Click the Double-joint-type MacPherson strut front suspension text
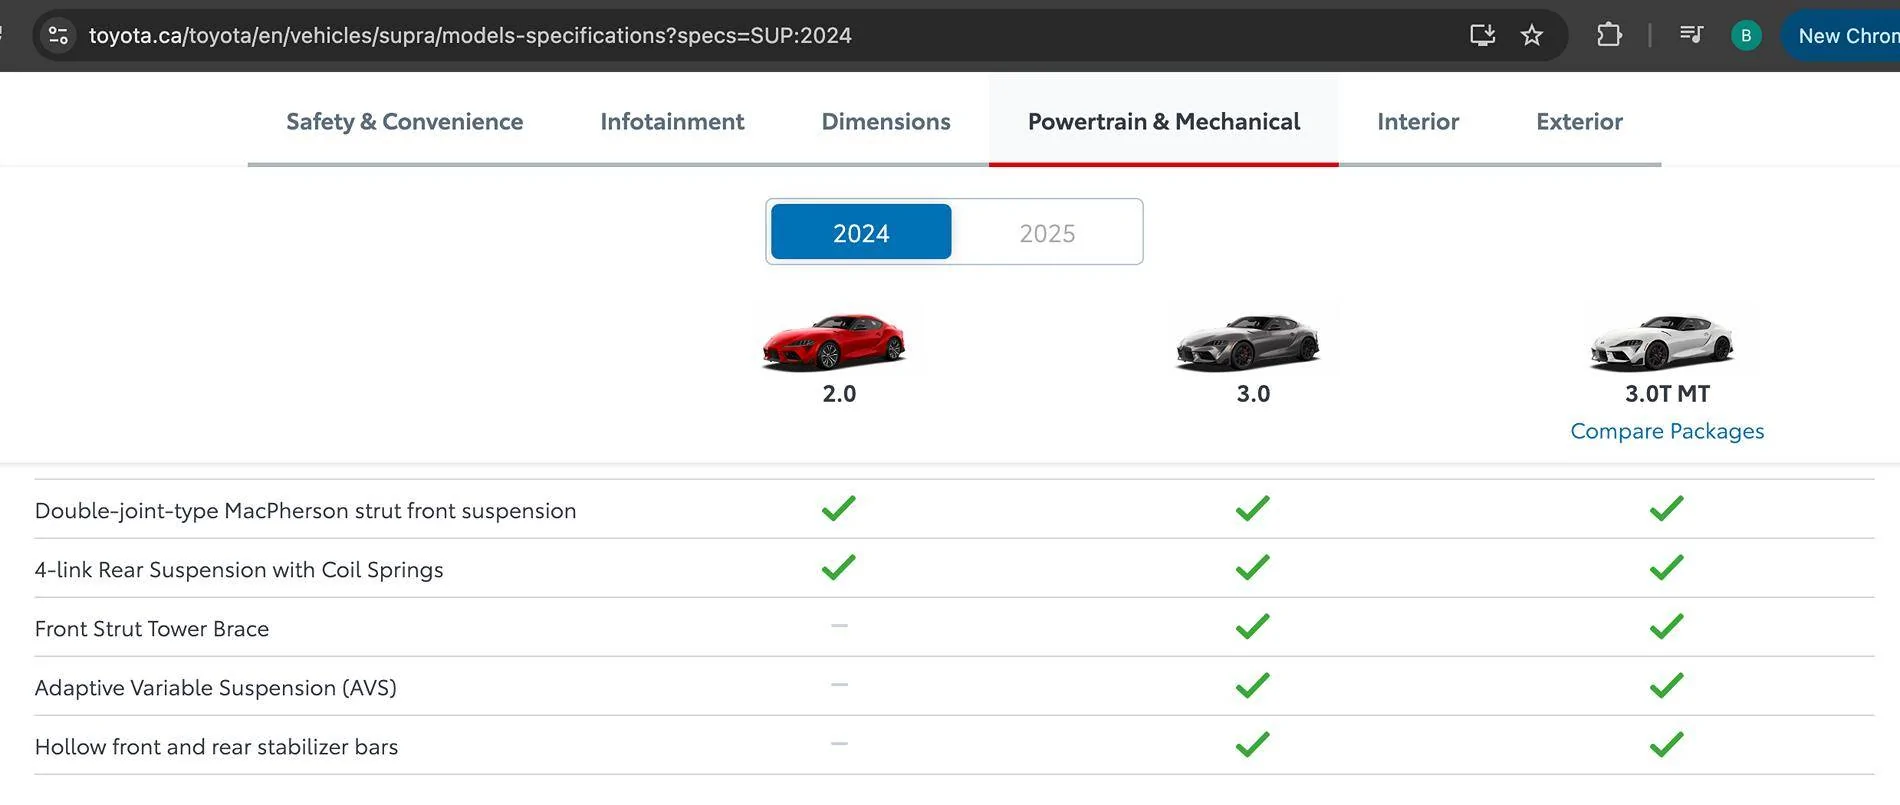The height and width of the screenshot is (805, 1900). point(305,511)
